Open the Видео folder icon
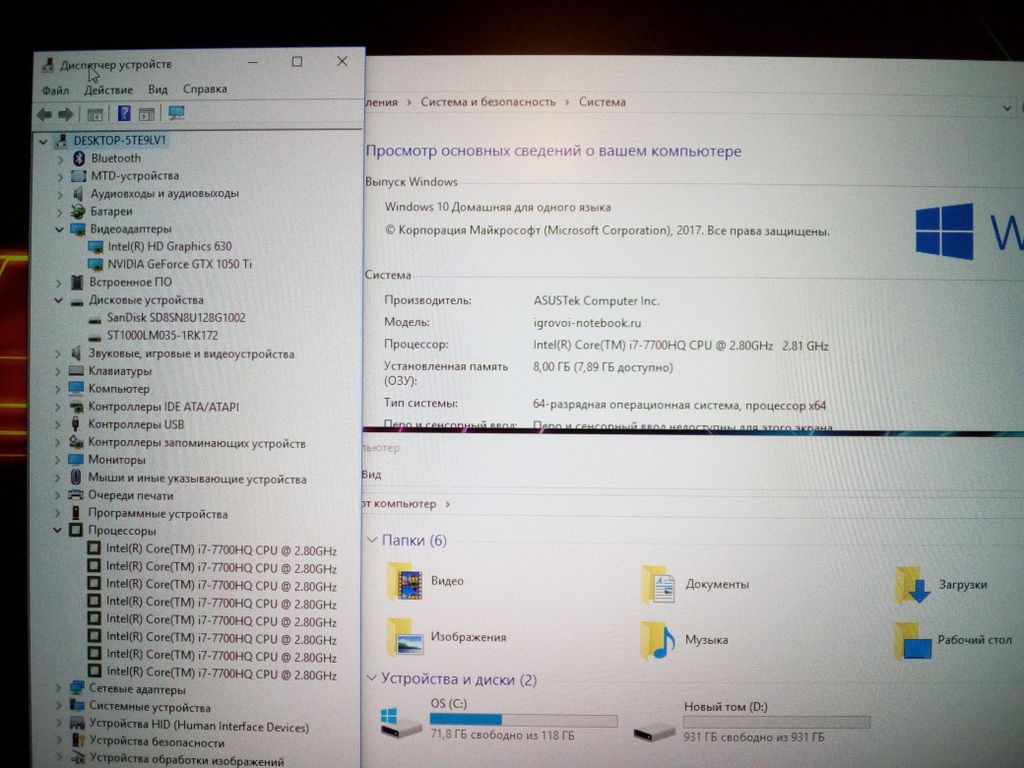1024x768 pixels. pos(405,581)
